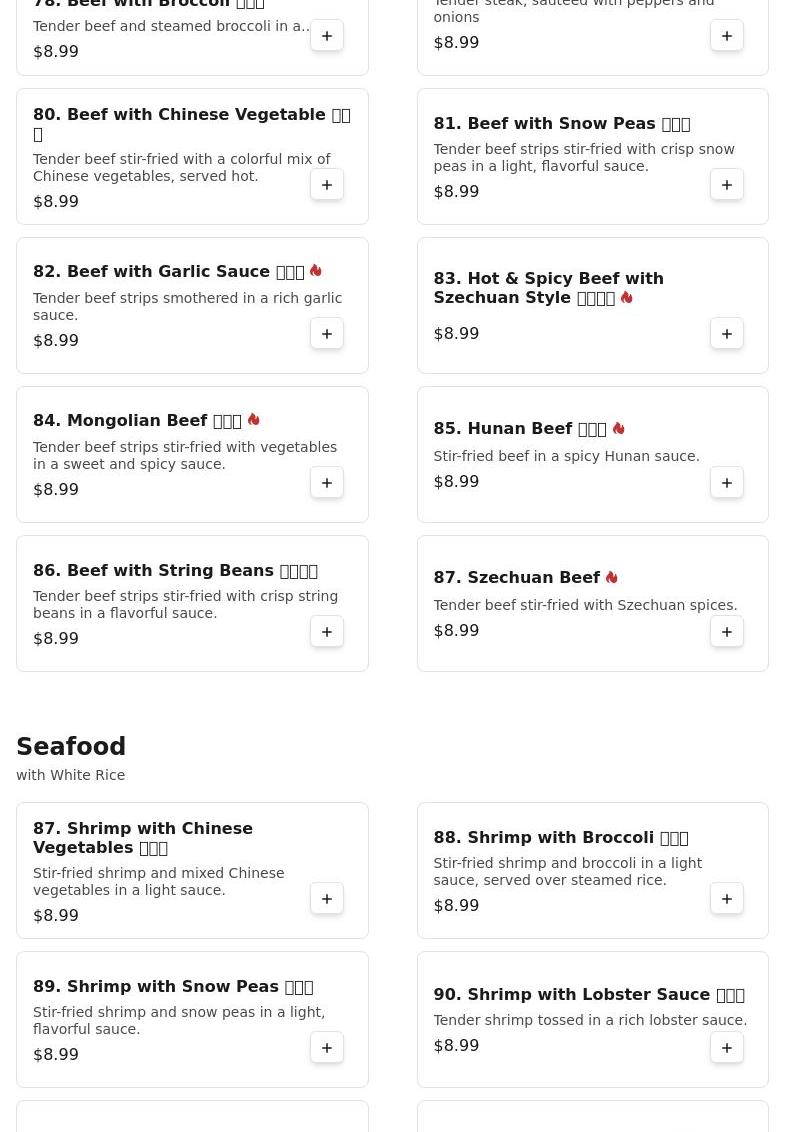Open Mongolian Beef item title

pos(137,421)
